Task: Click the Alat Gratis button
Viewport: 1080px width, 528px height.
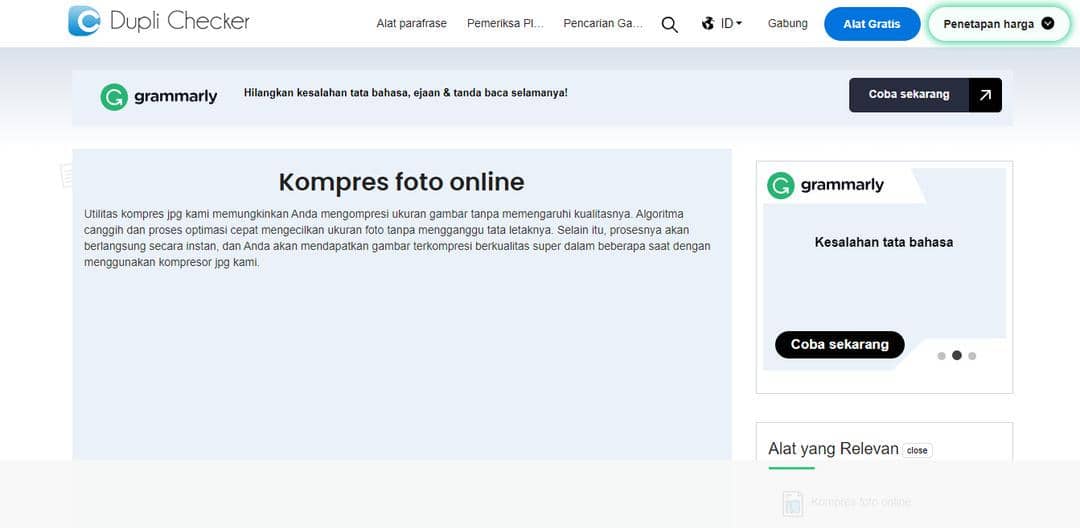Action: (x=872, y=24)
